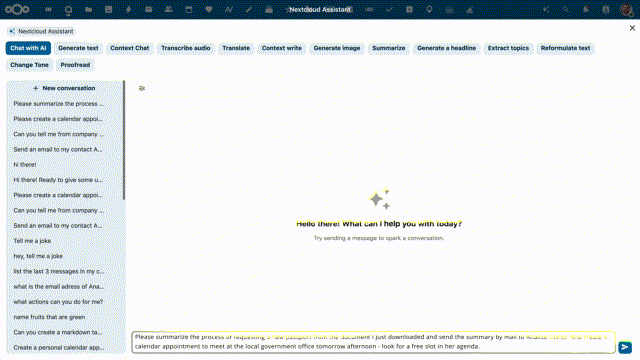This screenshot has width=640, height=360.
Task: Open the Nextcloud logo home link
Action: tap(17, 9)
